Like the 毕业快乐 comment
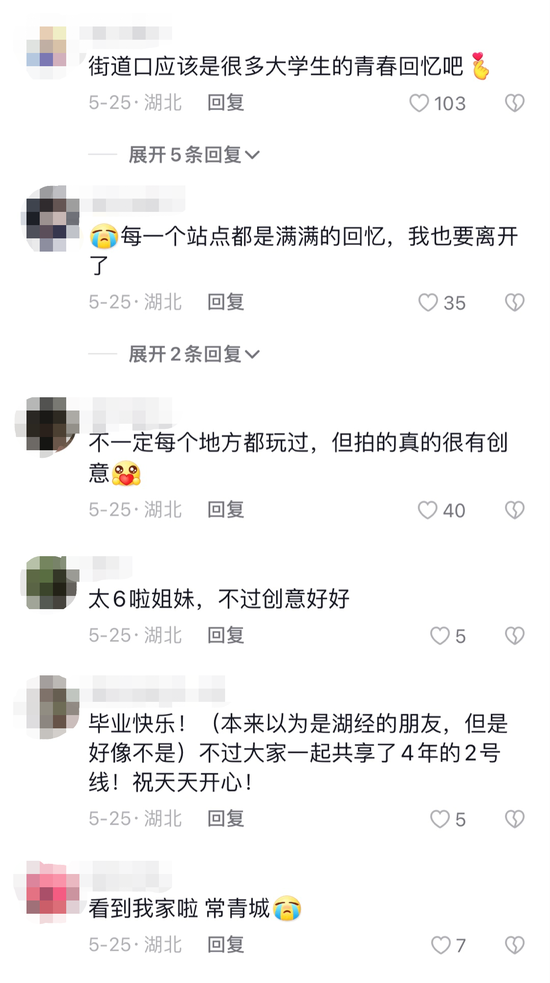The width and height of the screenshot is (550, 983). (440, 819)
